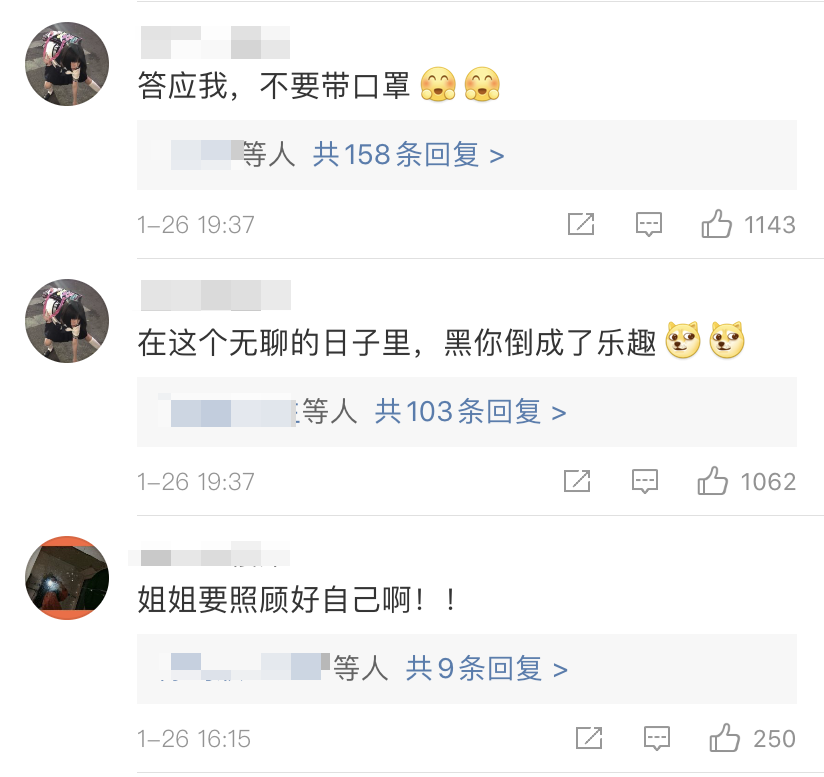Like the comment showing 250 likes
The image size is (824, 777).
click(x=725, y=738)
